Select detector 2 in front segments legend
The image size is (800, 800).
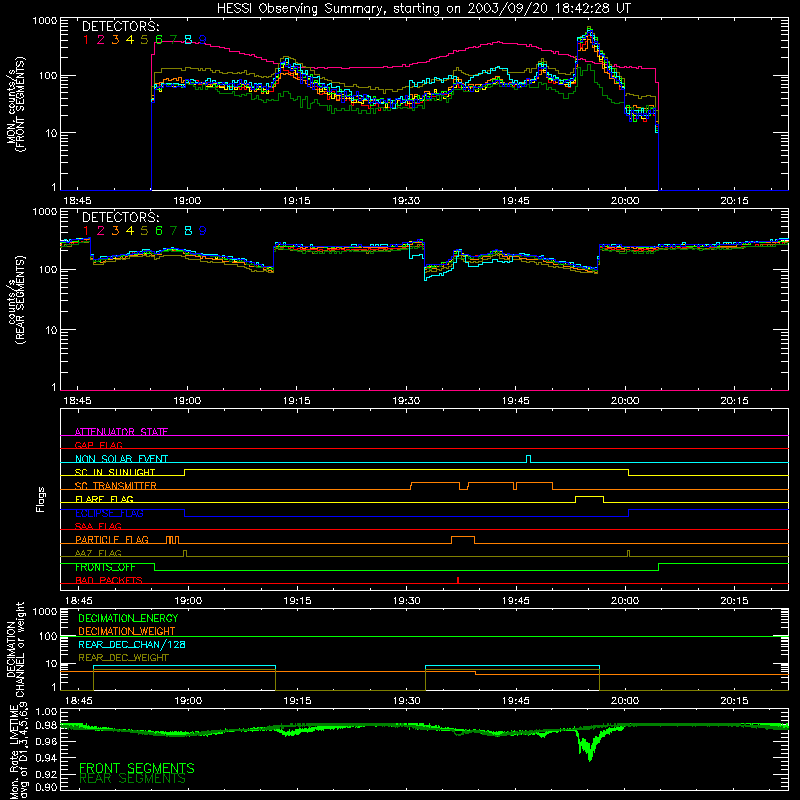pos(101,40)
